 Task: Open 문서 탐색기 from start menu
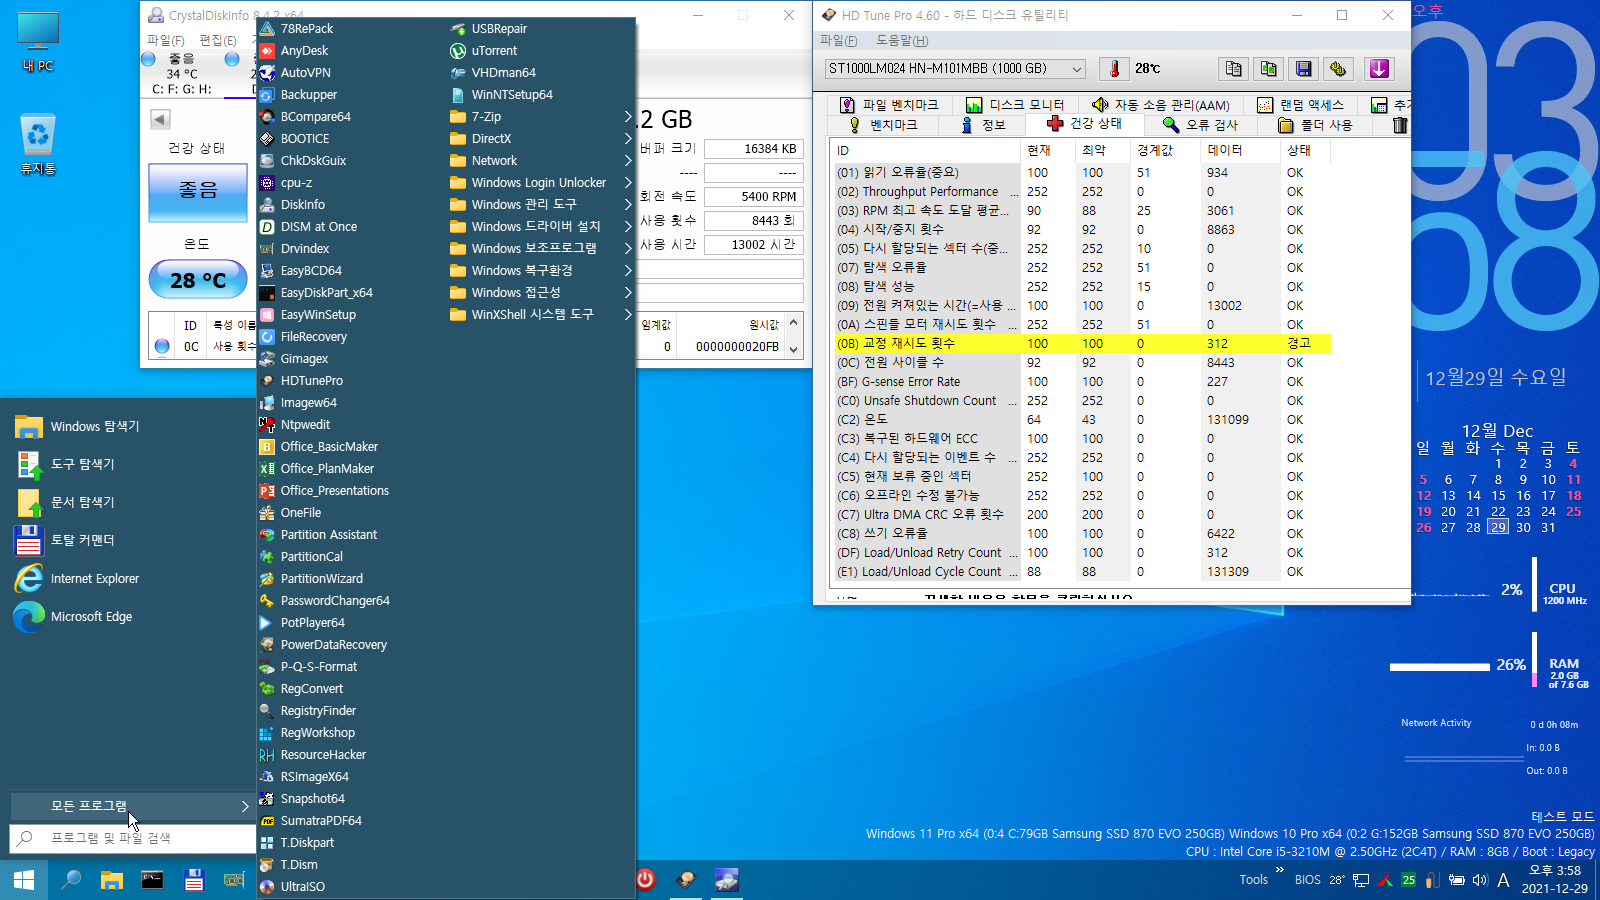pyautogui.click(x=83, y=503)
